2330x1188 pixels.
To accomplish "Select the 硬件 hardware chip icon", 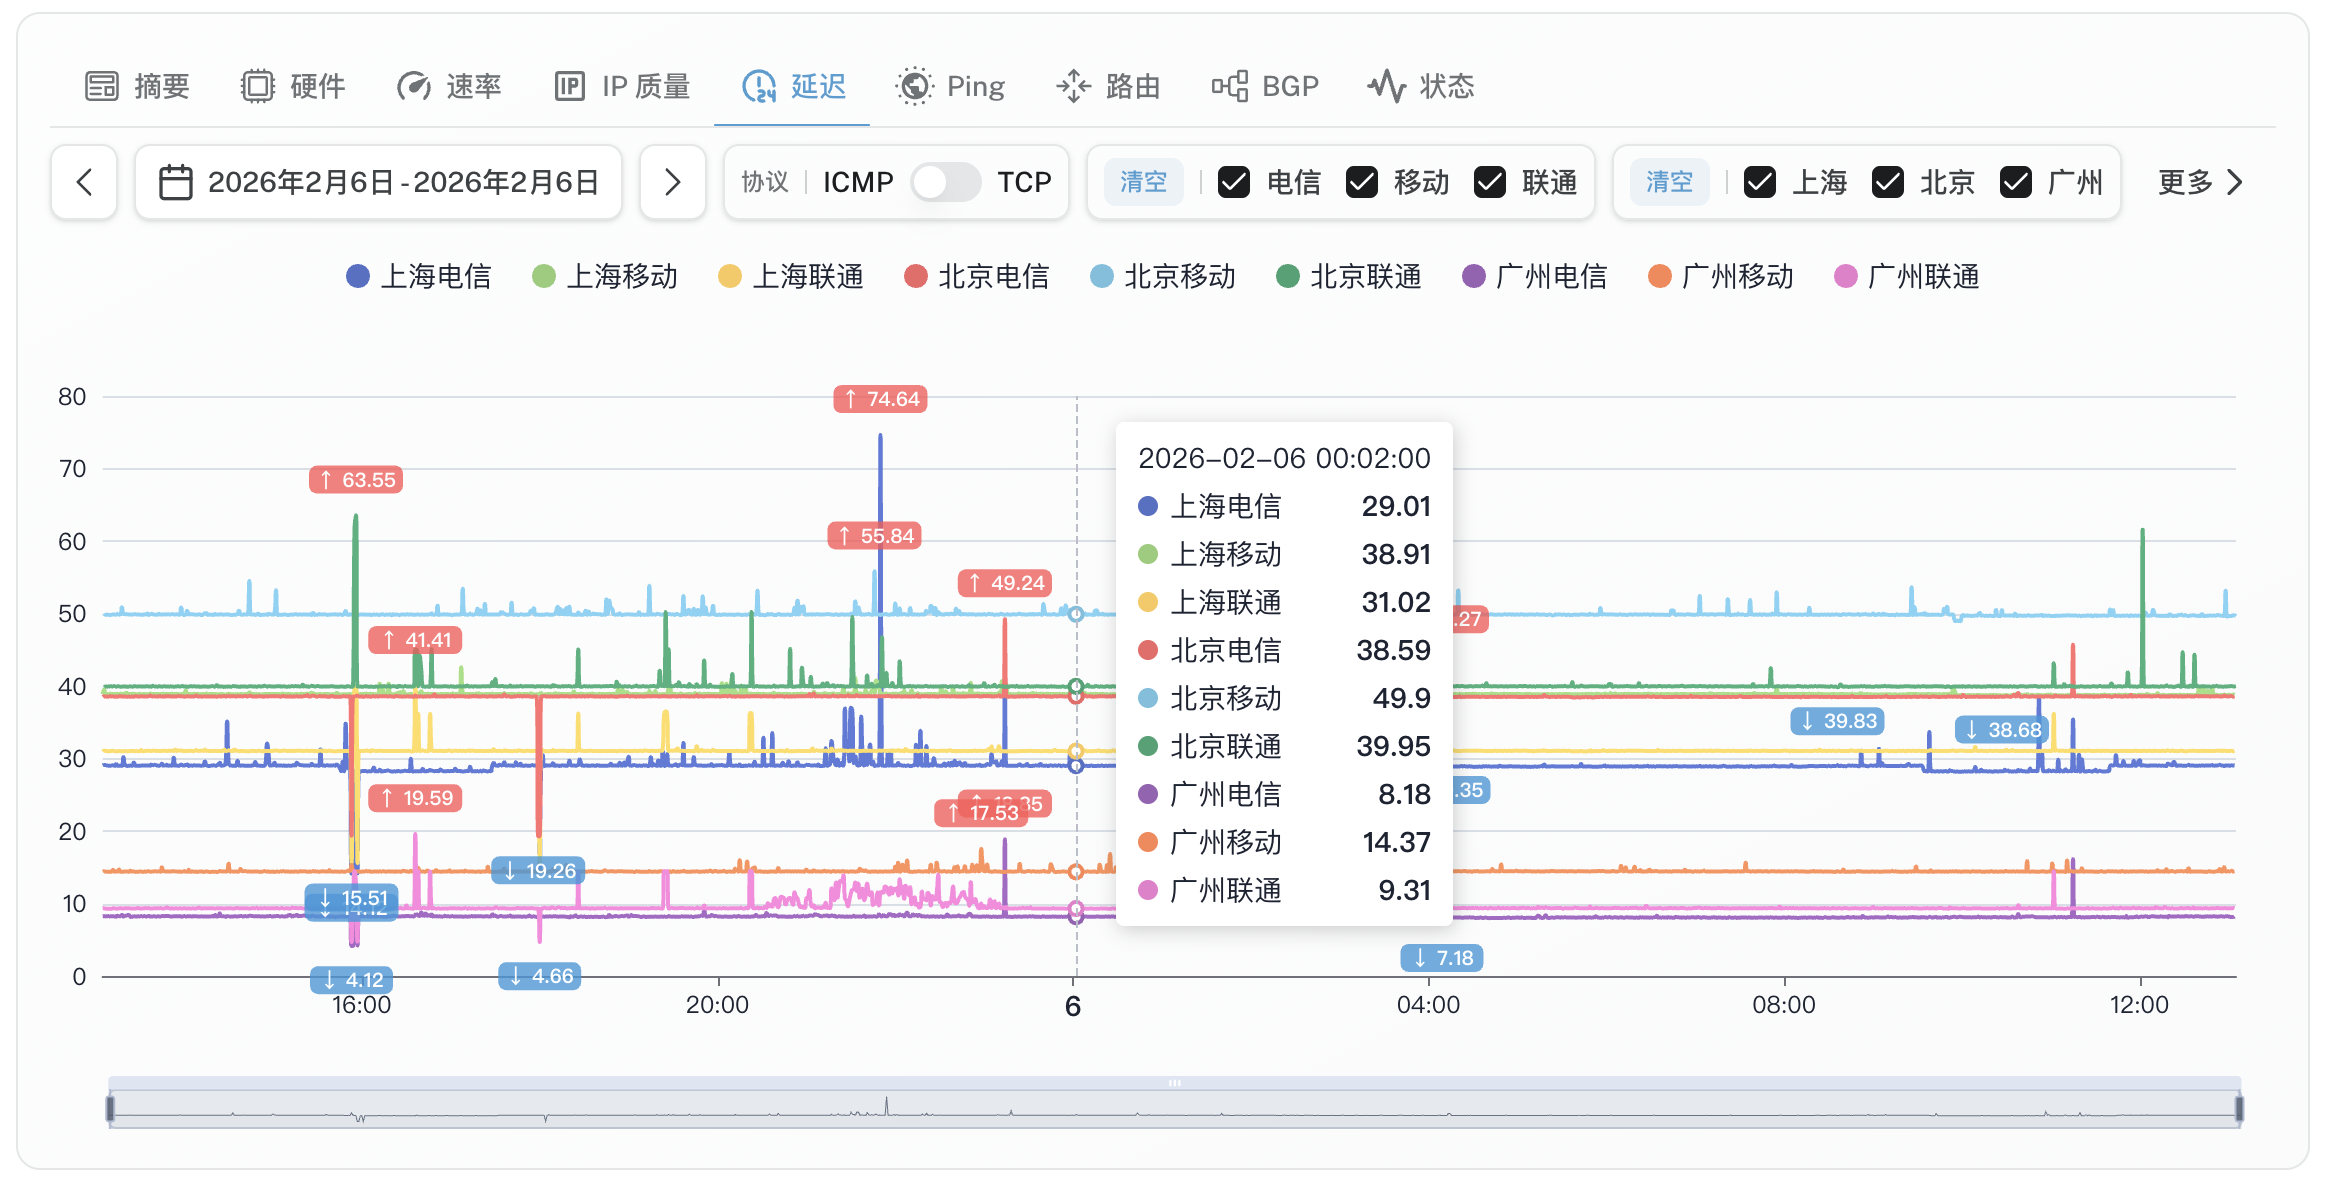I will [x=260, y=86].
